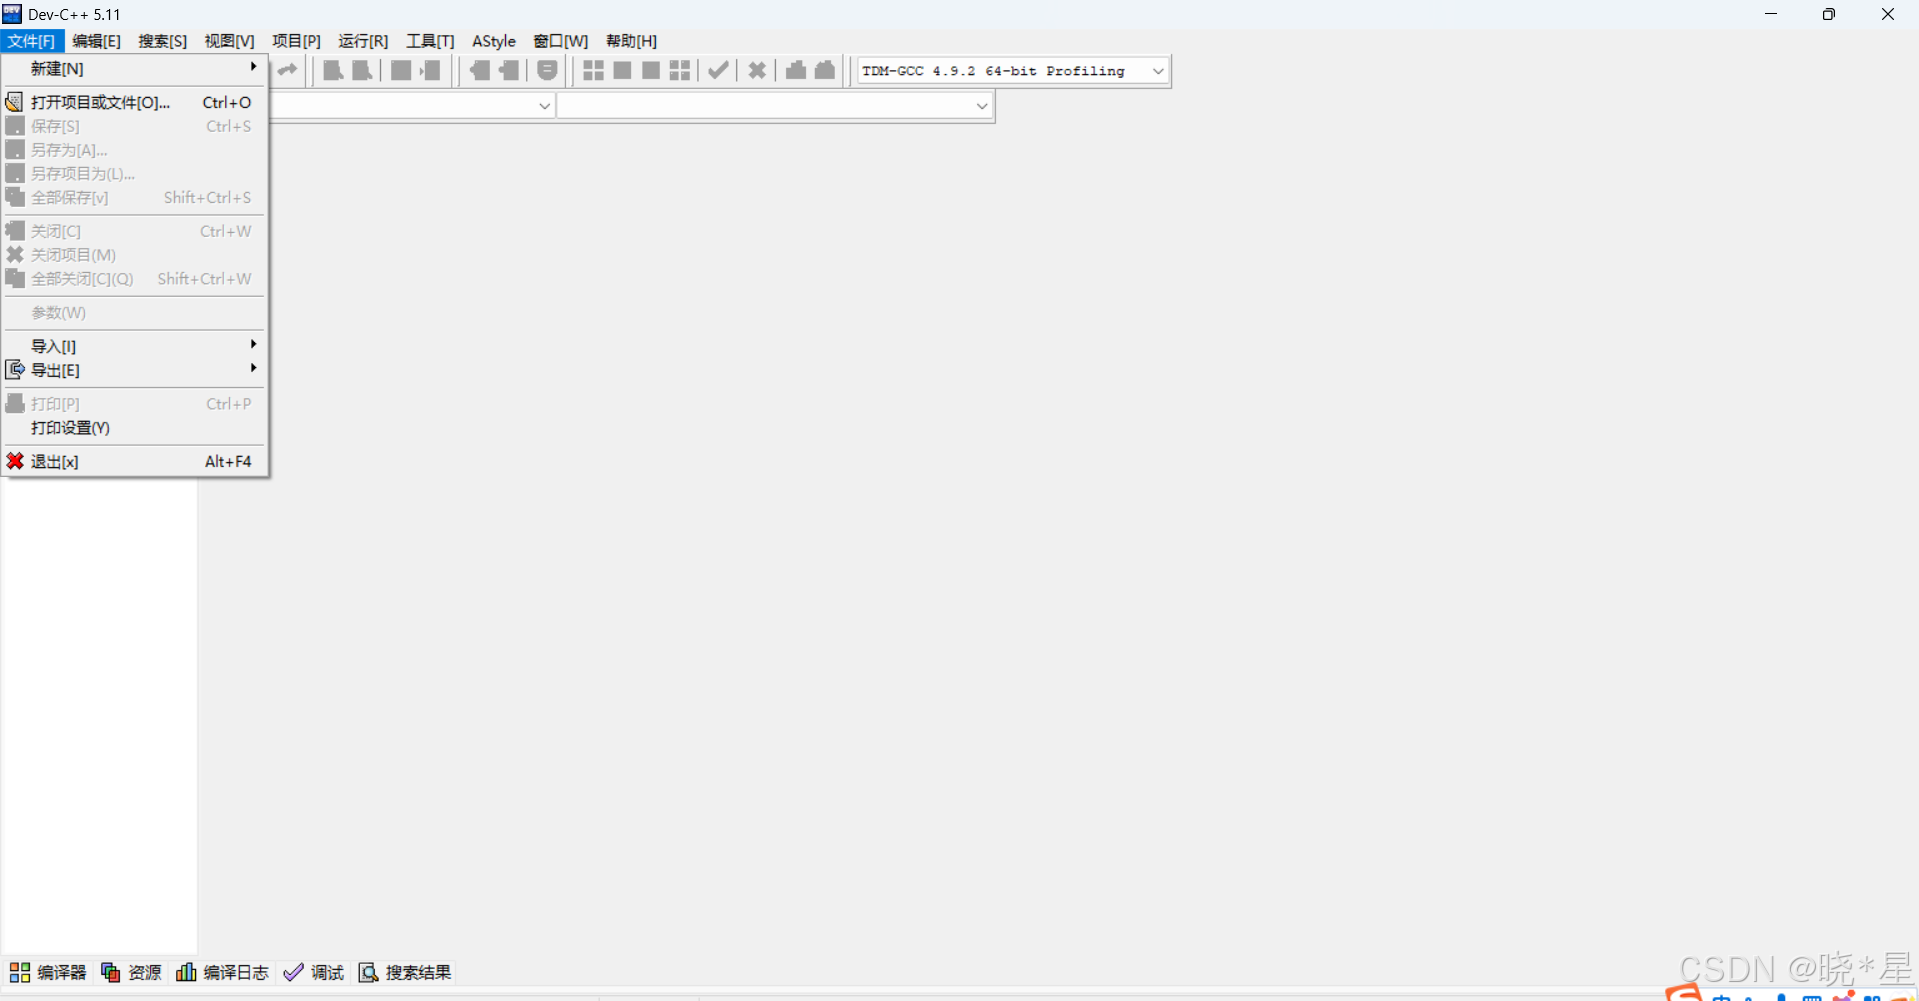Click the Delete Profiling Information icon
Screen dimensions: 1919x1001
[x=825, y=70]
